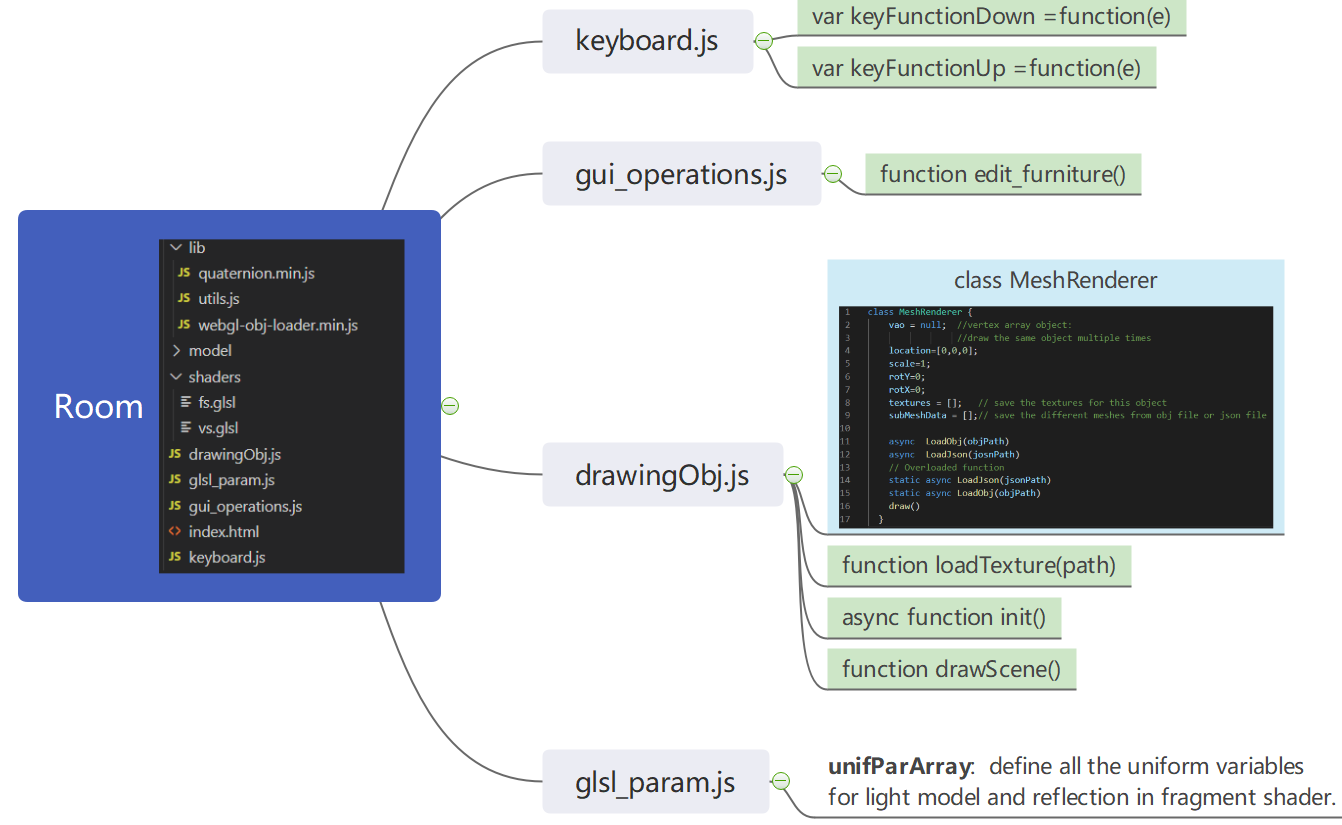Click gui_operations.js in the file tree
The height and width of the screenshot is (825, 1342).
coord(245,507)
